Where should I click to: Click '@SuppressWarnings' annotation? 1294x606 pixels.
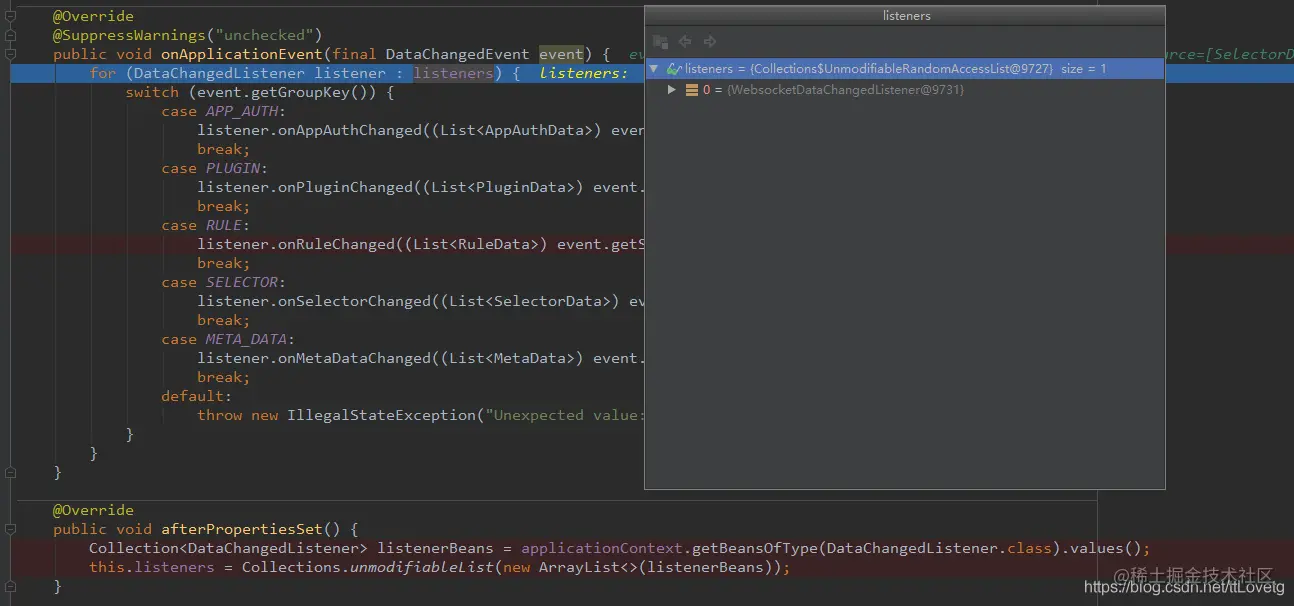pyautogui.click(x=129, y=35)
